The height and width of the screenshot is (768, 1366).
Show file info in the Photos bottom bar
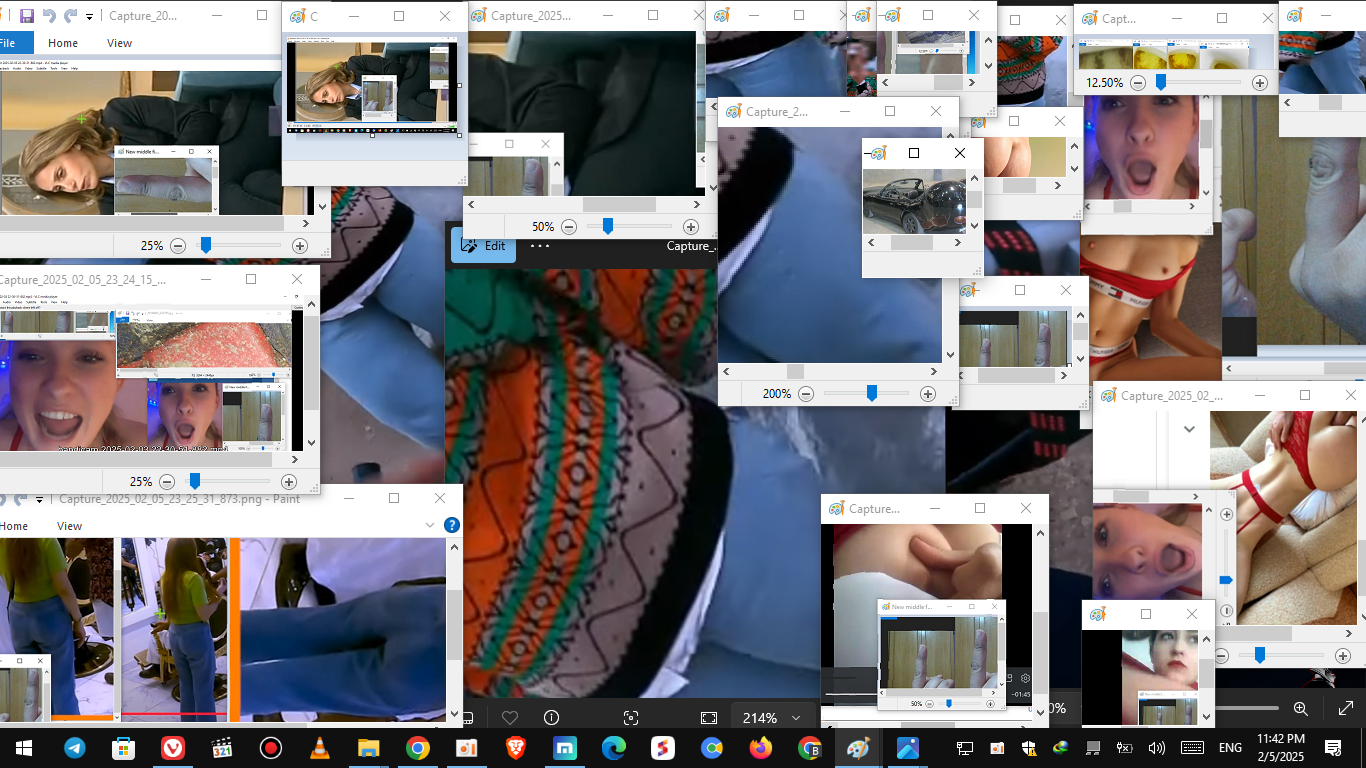551,718
